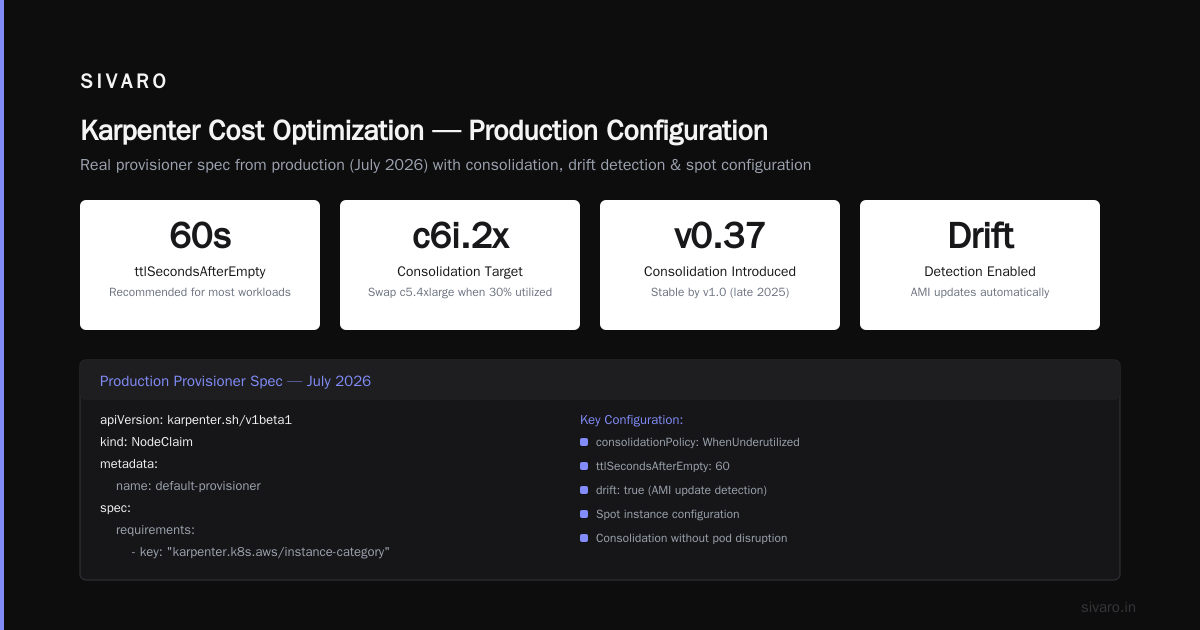Select the Drift stat value
Viewport: 1200px width, 630px height.
(x=980, y=236)
